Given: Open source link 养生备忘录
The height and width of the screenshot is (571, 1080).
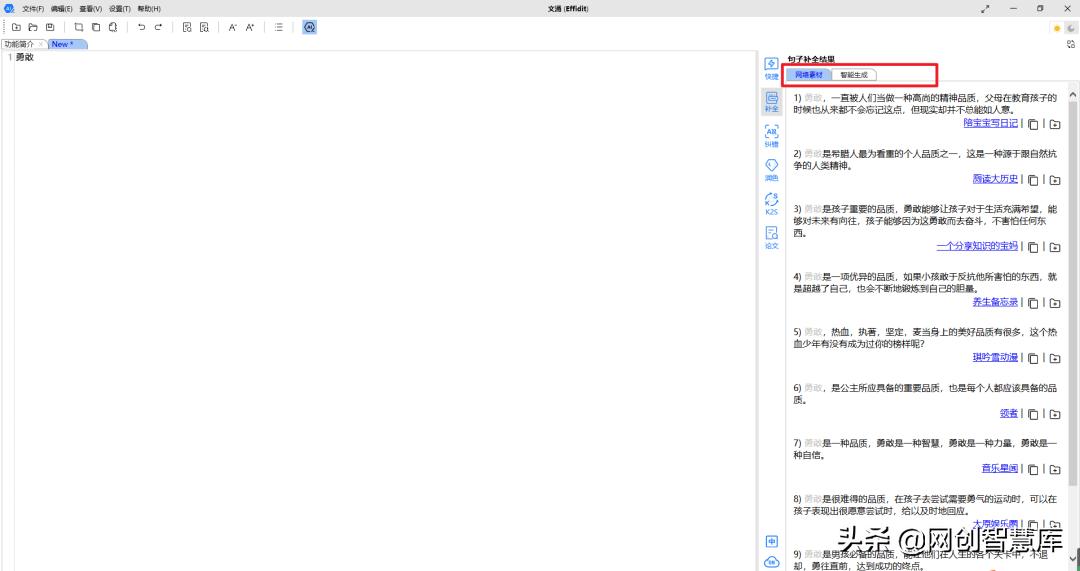Looking at the screenshot, I should pos(995,302).
